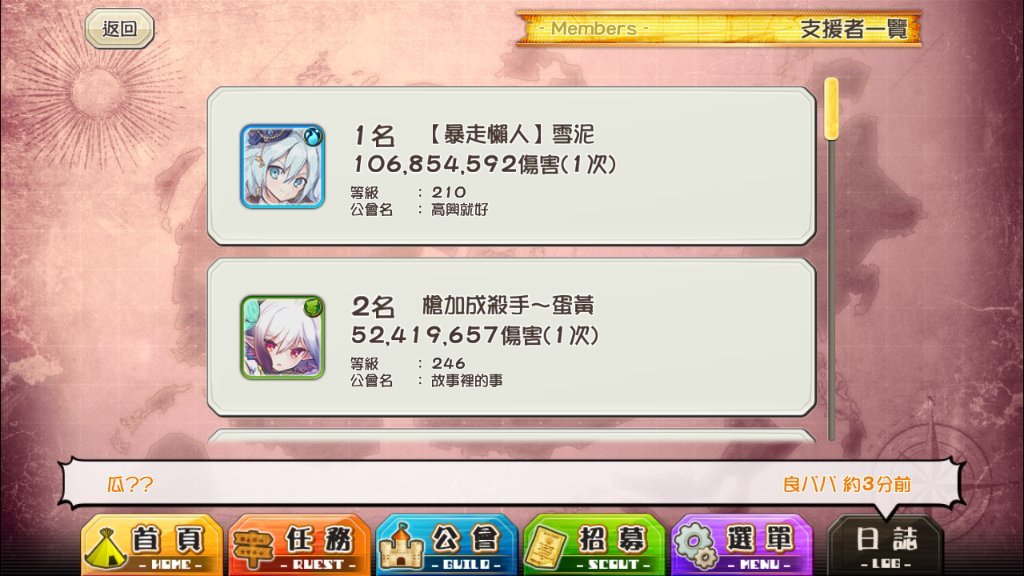Open the chat message bar showing 瓜??
Image resolution: width=1024 pixels, height=576 pixels.
[511, 484]
